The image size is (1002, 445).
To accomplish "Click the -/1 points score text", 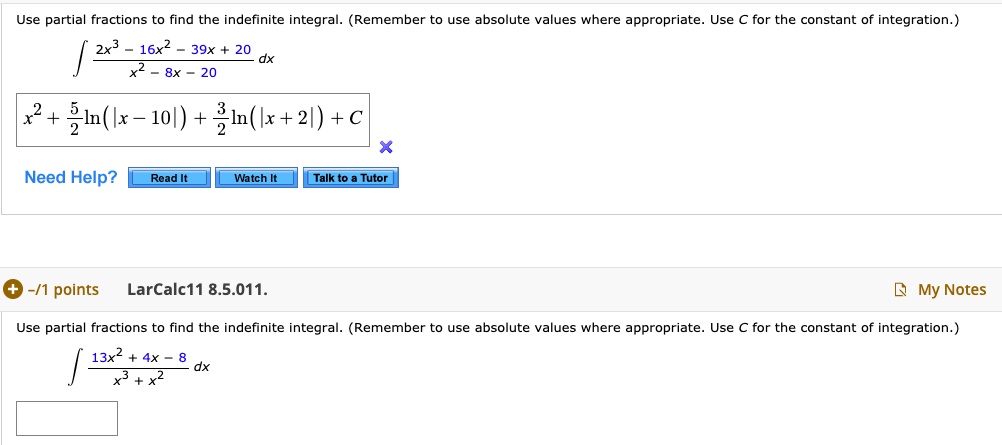I will 62,289.
